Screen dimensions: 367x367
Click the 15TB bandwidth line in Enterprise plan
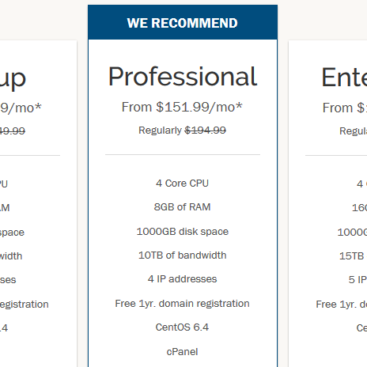353,256
